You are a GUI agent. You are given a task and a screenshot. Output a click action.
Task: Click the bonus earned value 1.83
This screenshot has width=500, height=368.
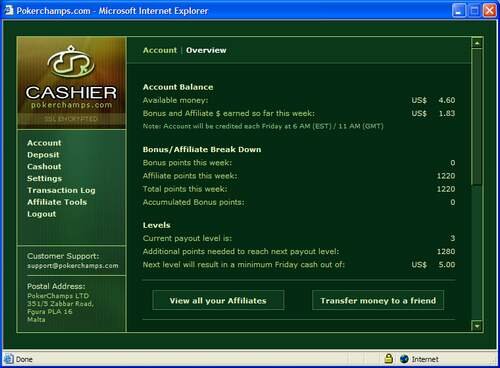(447, 113)
